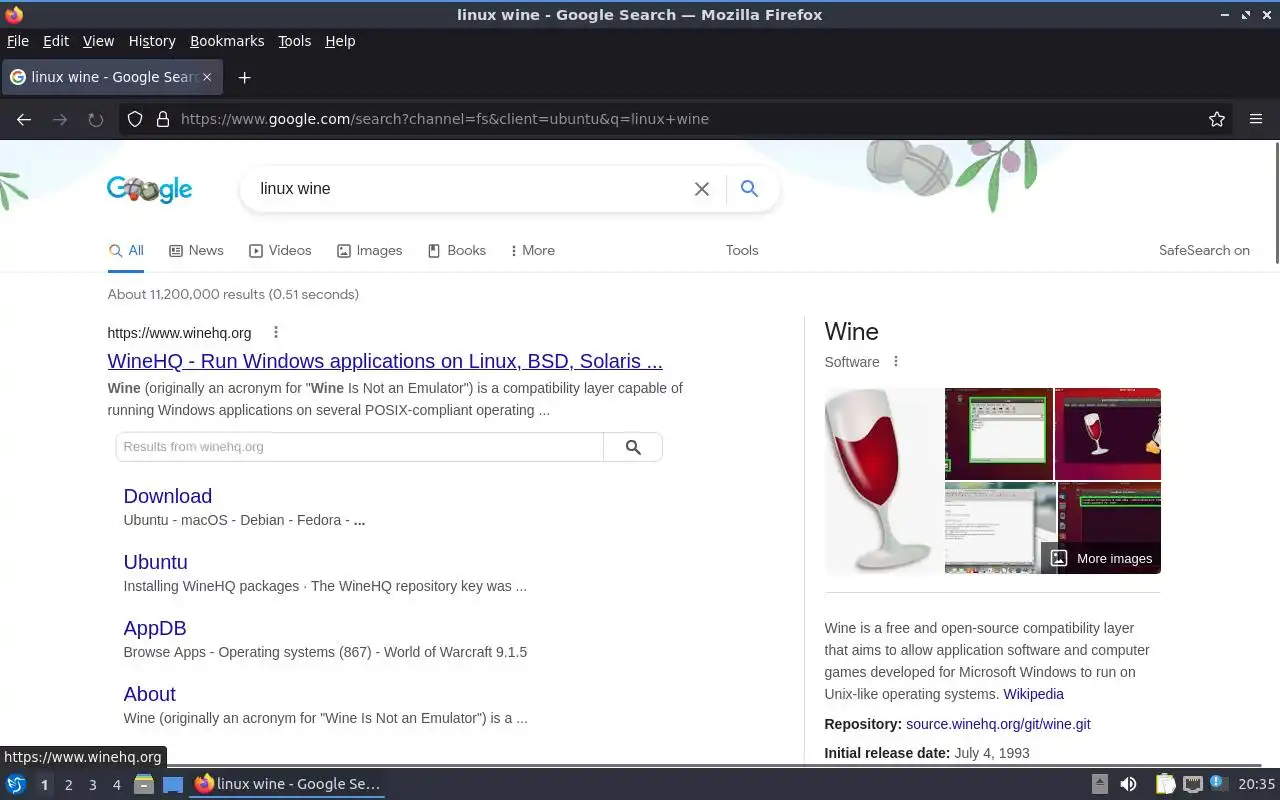Viewport: 1280px width, 800px height.
Task: Open the View menu
Action: click(98, 41)
